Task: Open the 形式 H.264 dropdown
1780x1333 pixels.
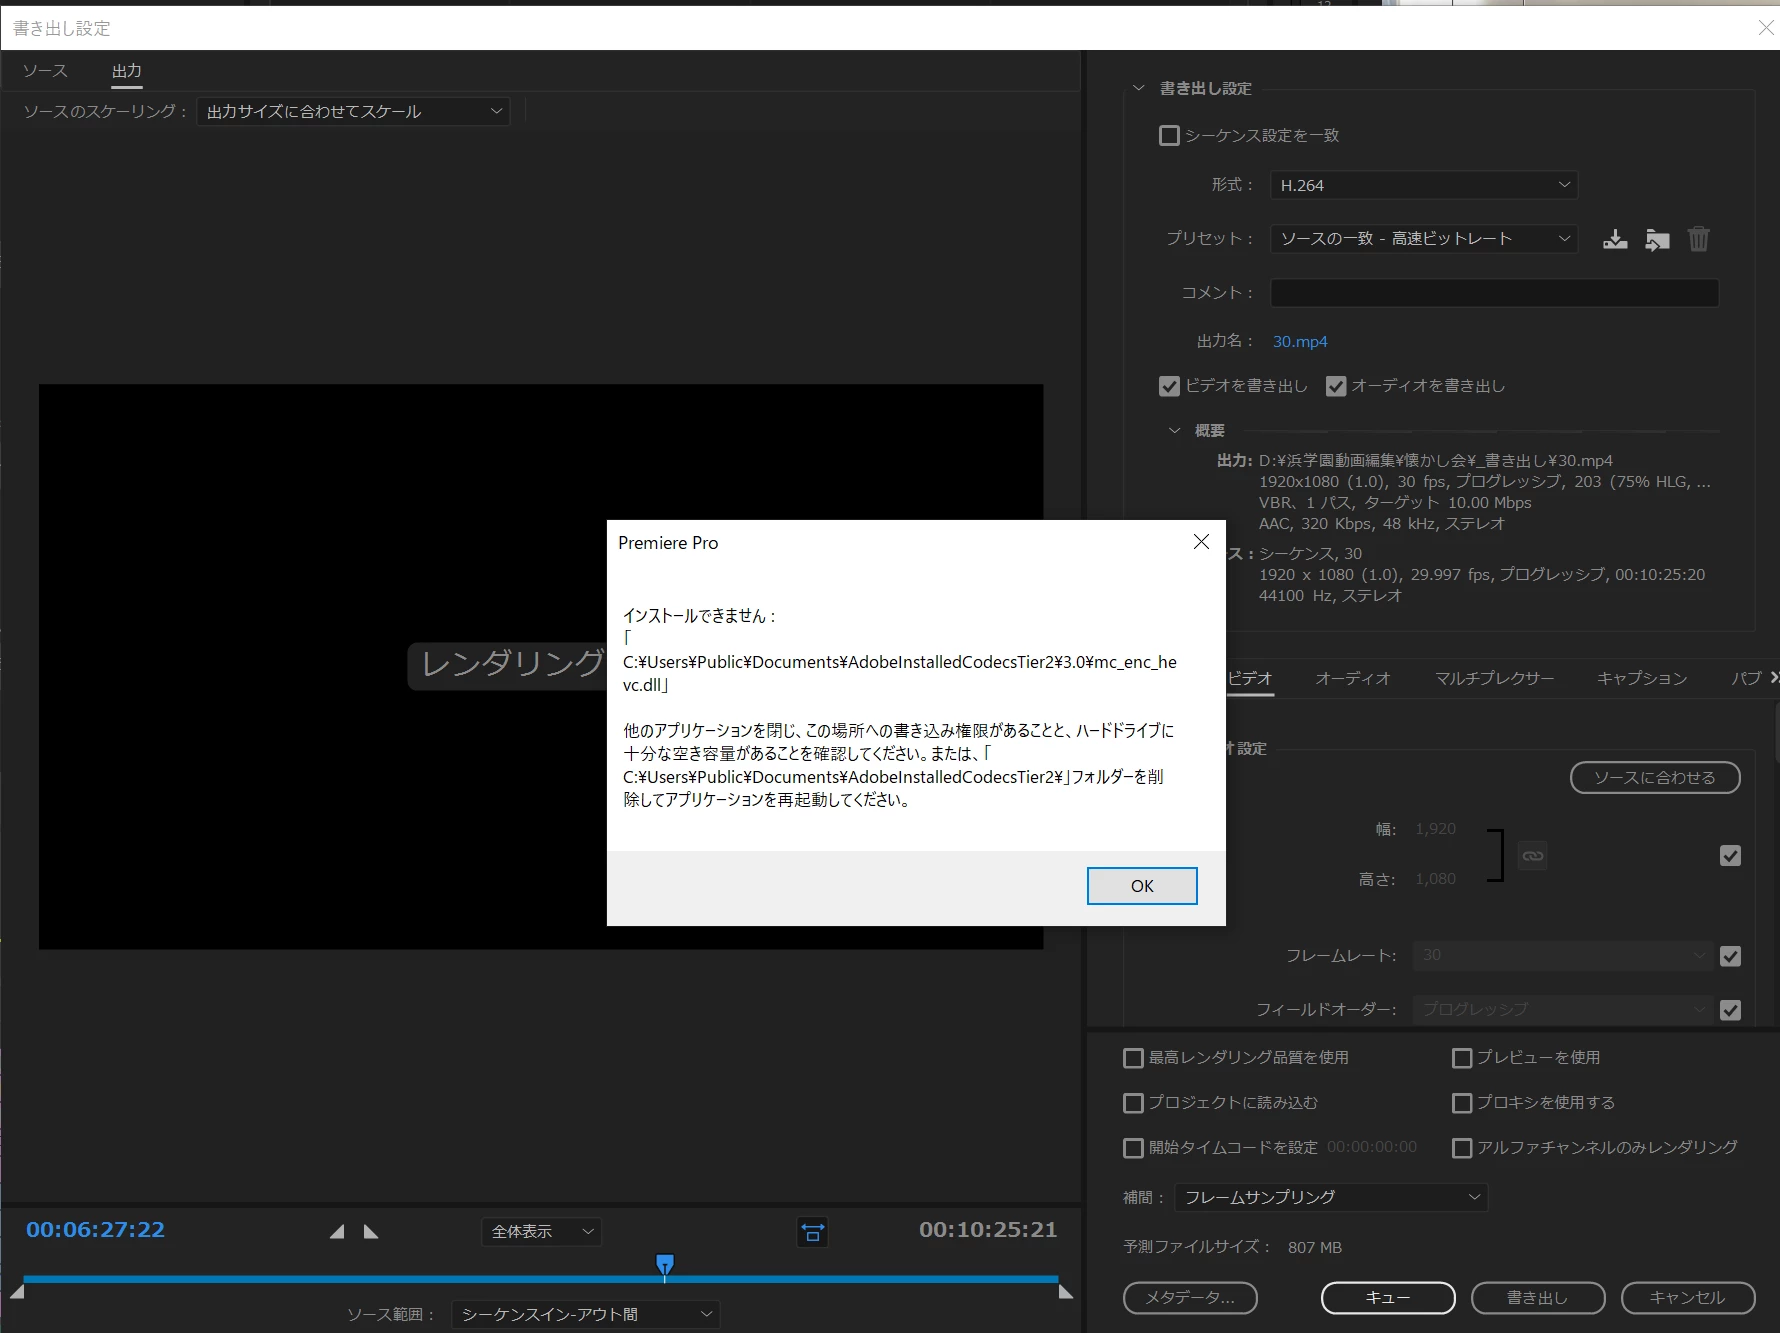Action: click(1424, 185)
